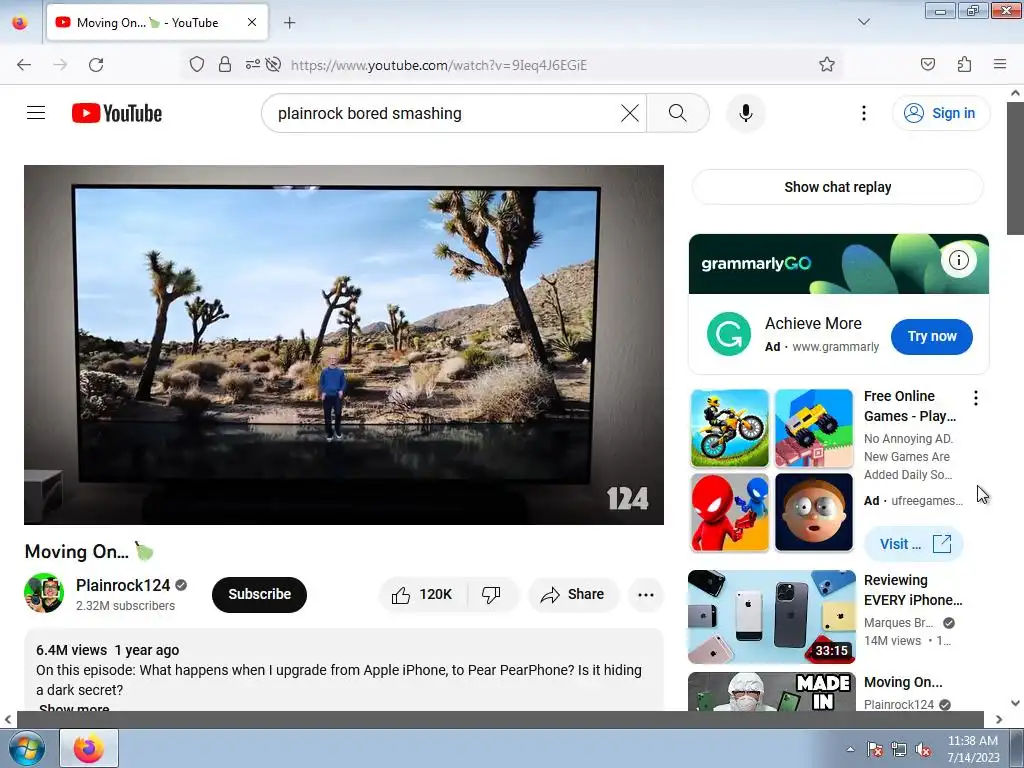Open the site permissions icon in address bar
1024x768 pixels.
click(x=252, y=65)
